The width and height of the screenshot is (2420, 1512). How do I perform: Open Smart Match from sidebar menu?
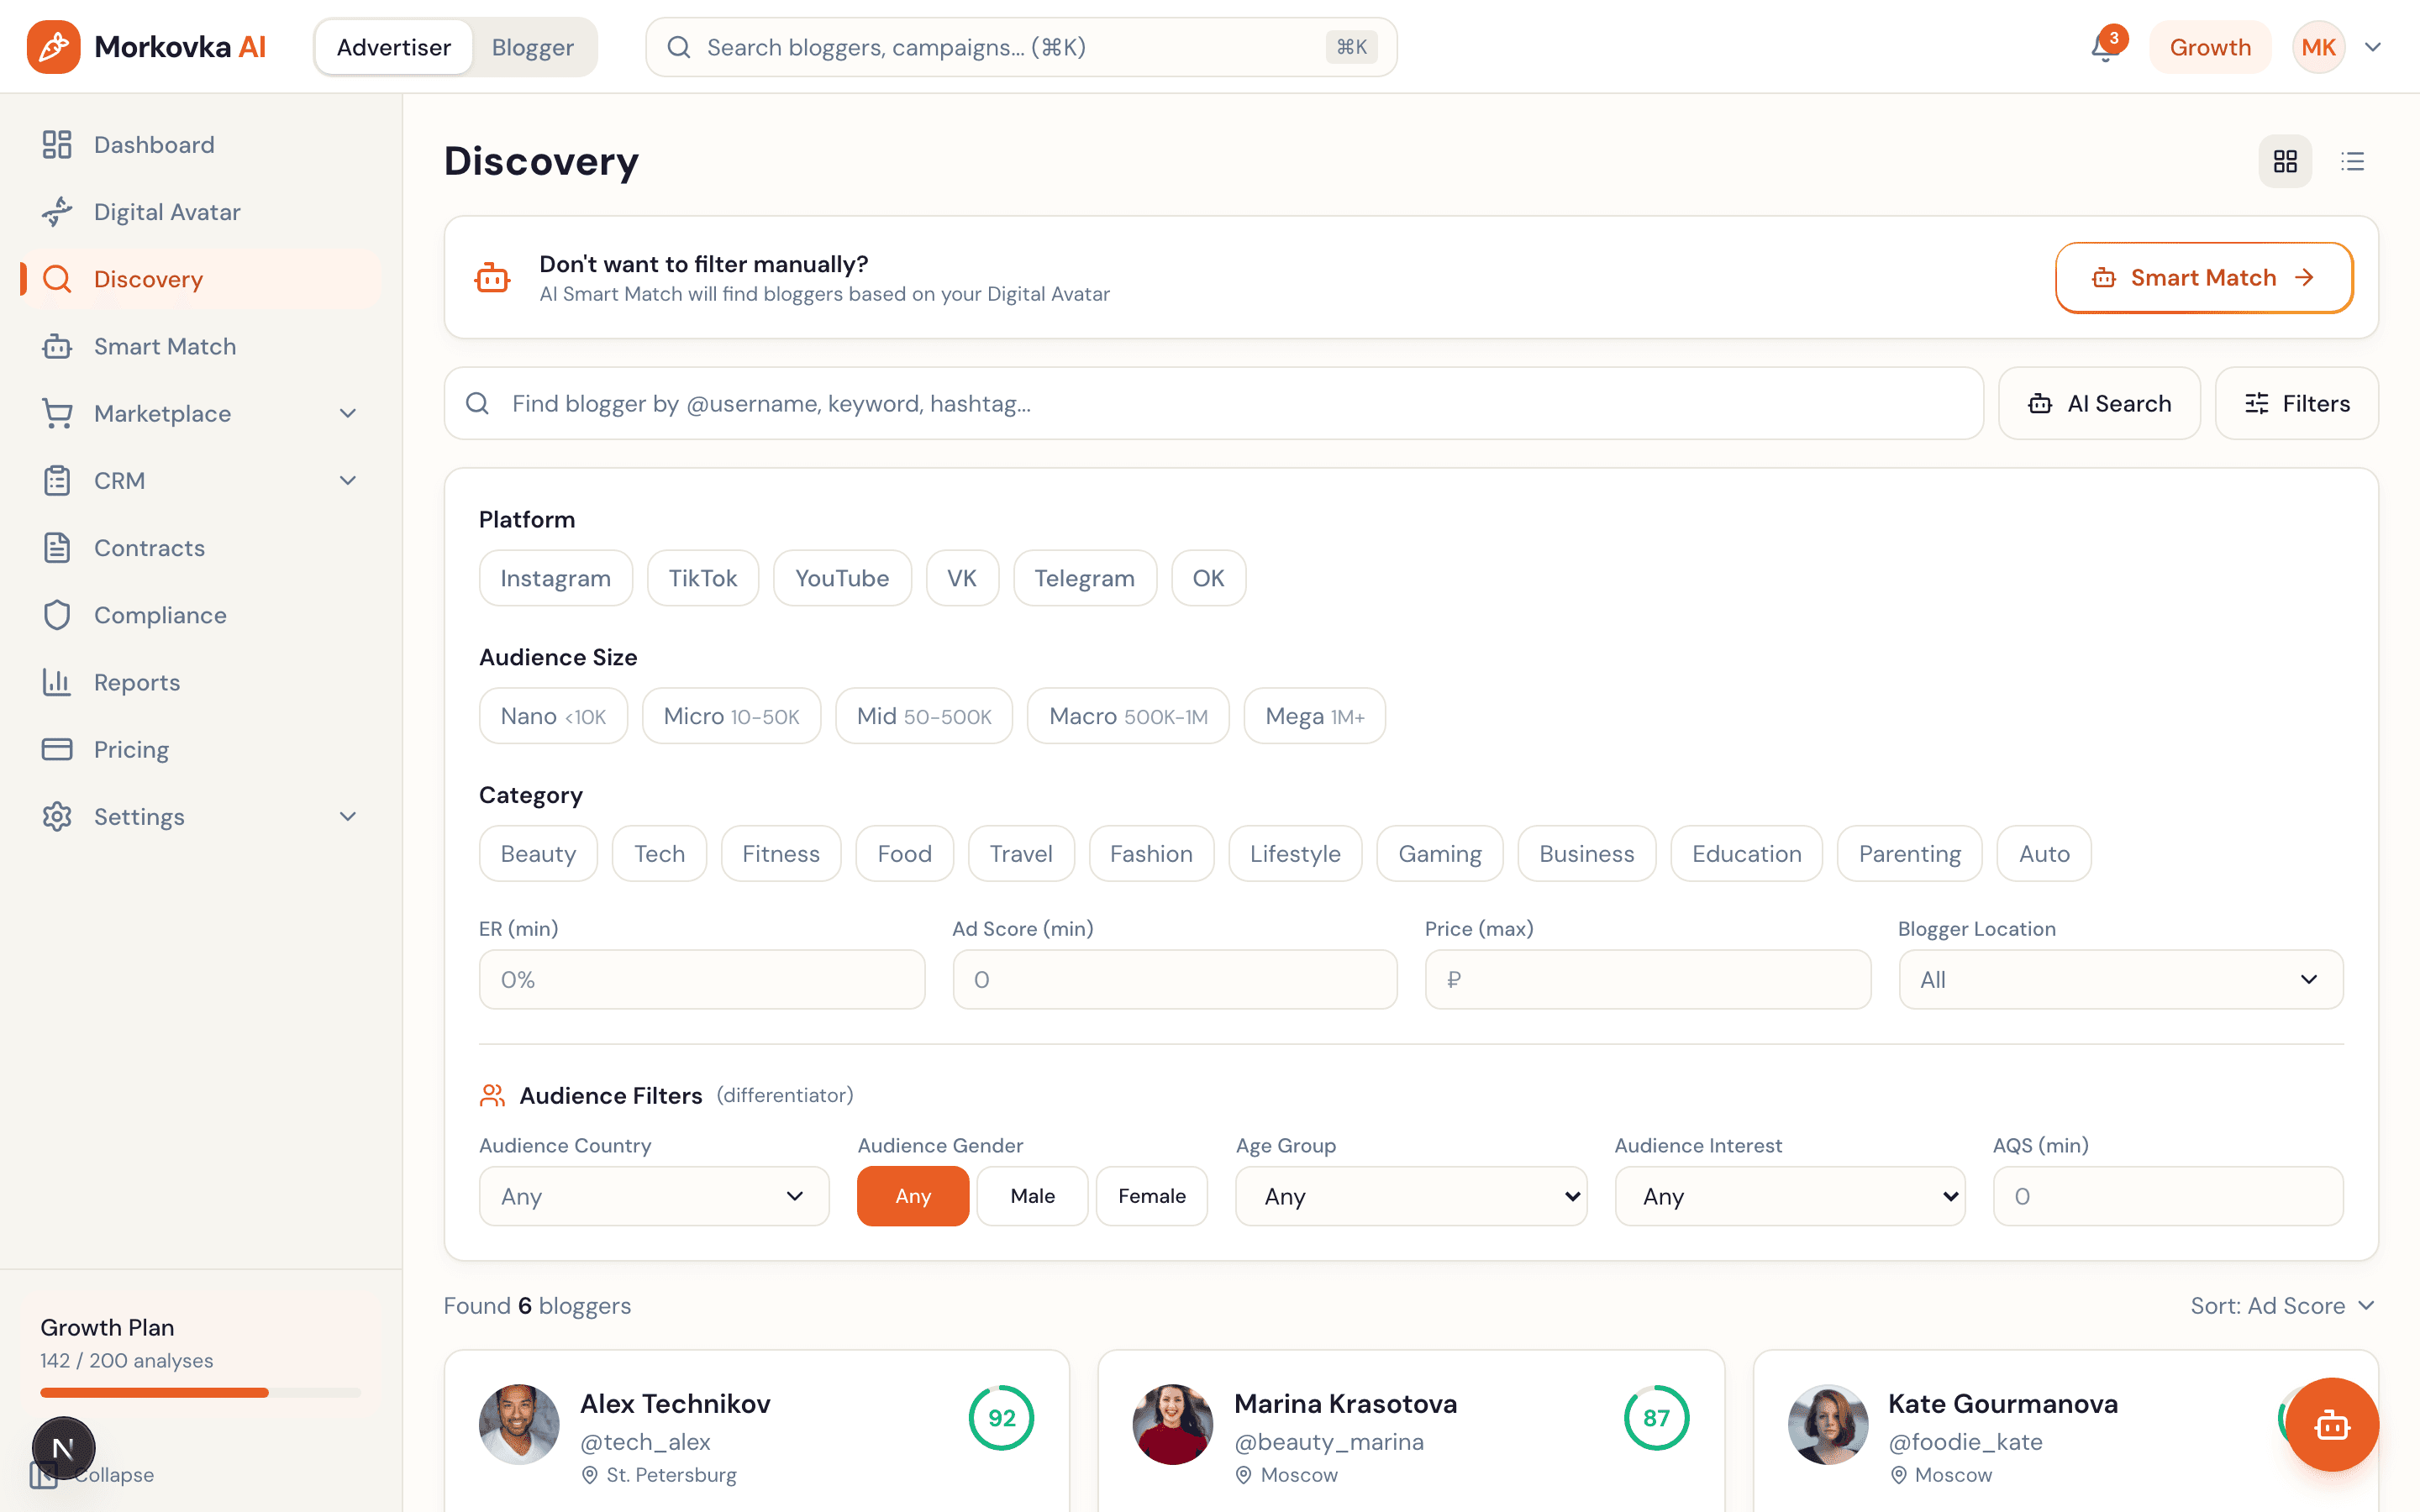(165, 346)
